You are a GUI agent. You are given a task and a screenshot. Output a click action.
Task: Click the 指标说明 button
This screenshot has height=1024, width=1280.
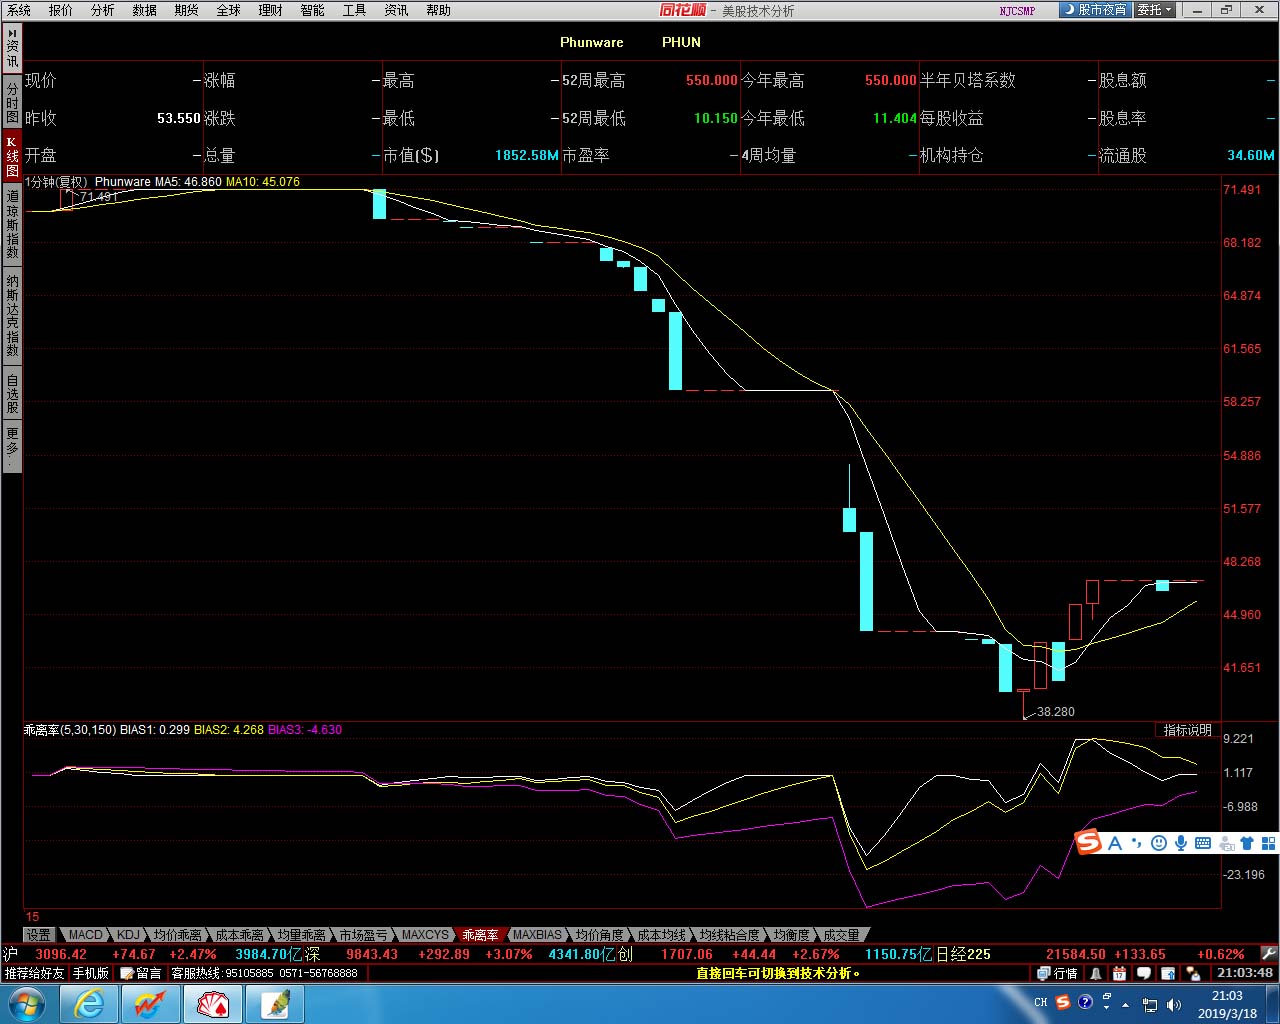1187,730
